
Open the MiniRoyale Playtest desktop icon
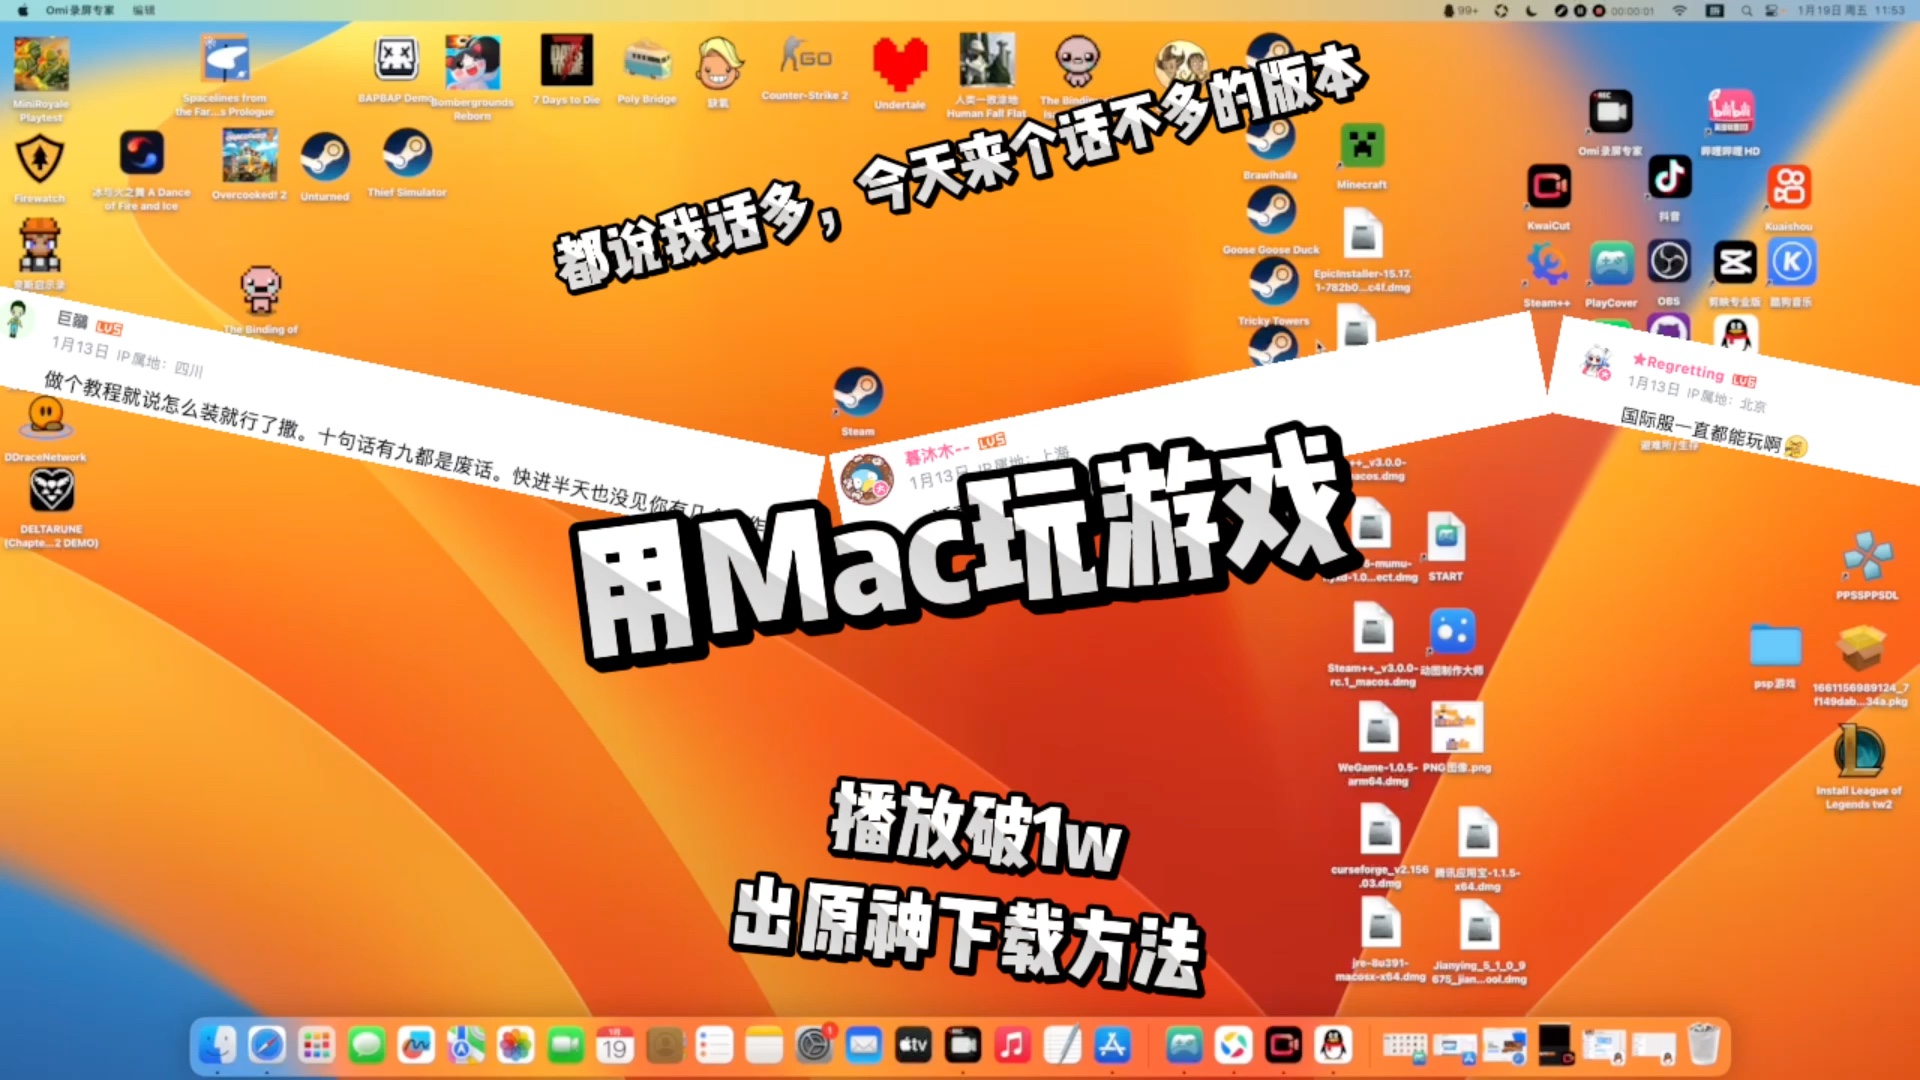point(41,65)
